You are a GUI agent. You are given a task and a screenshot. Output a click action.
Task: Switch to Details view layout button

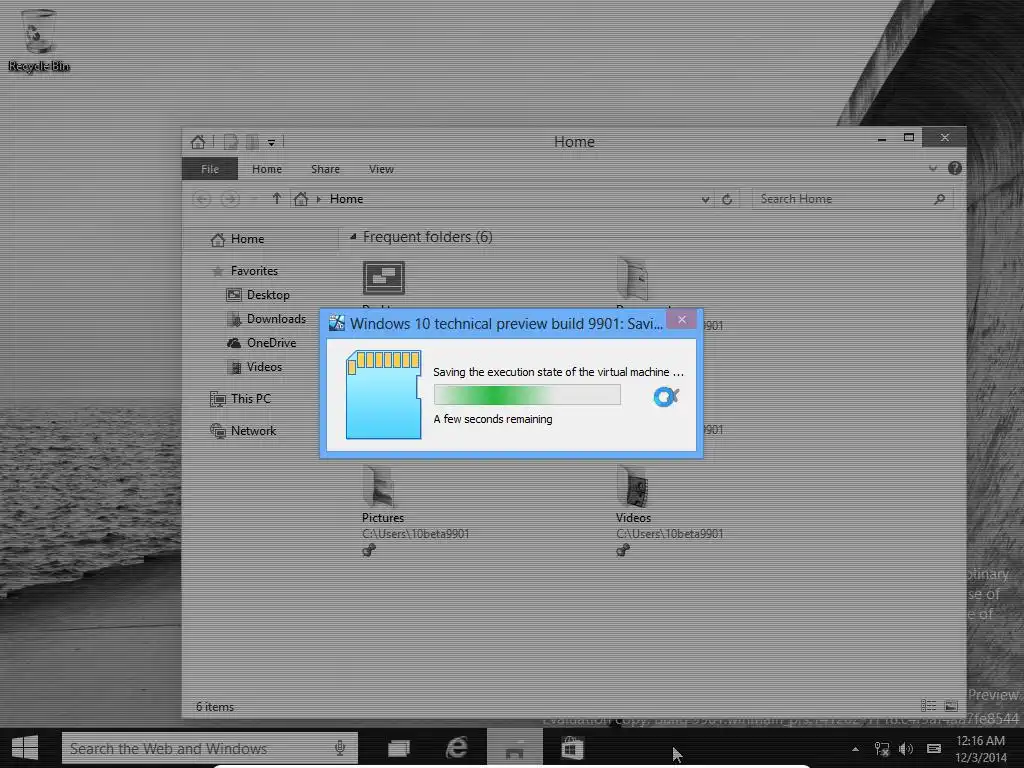928,706
